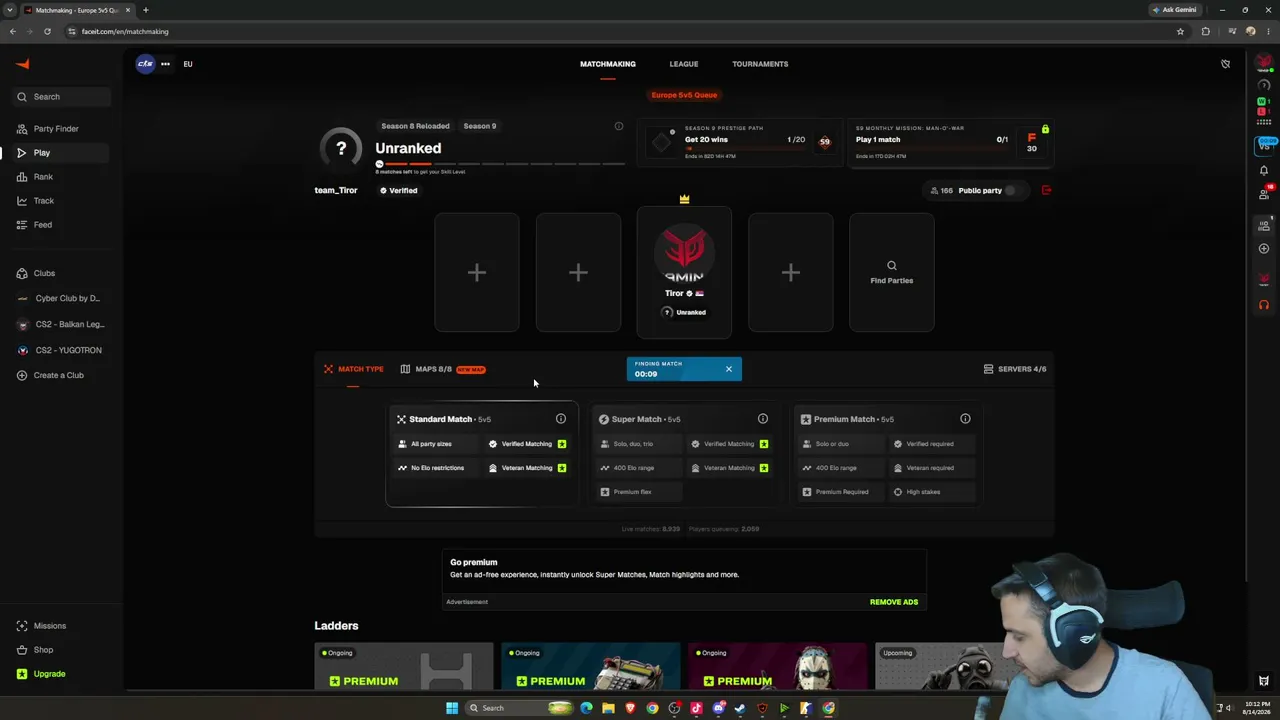Select the CS2 game icon in header

[x=146, y=64]
